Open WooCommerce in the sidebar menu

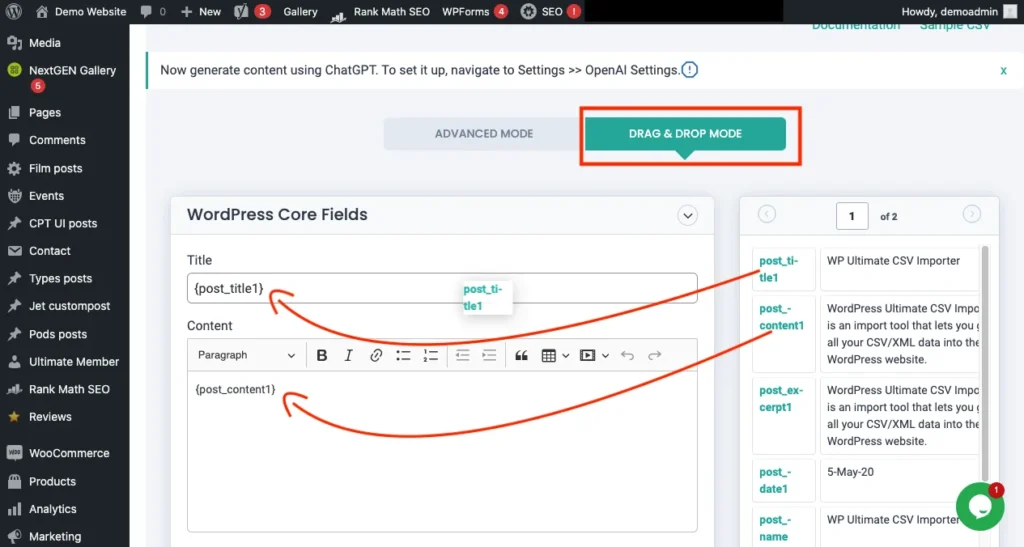tap(68, 453)
